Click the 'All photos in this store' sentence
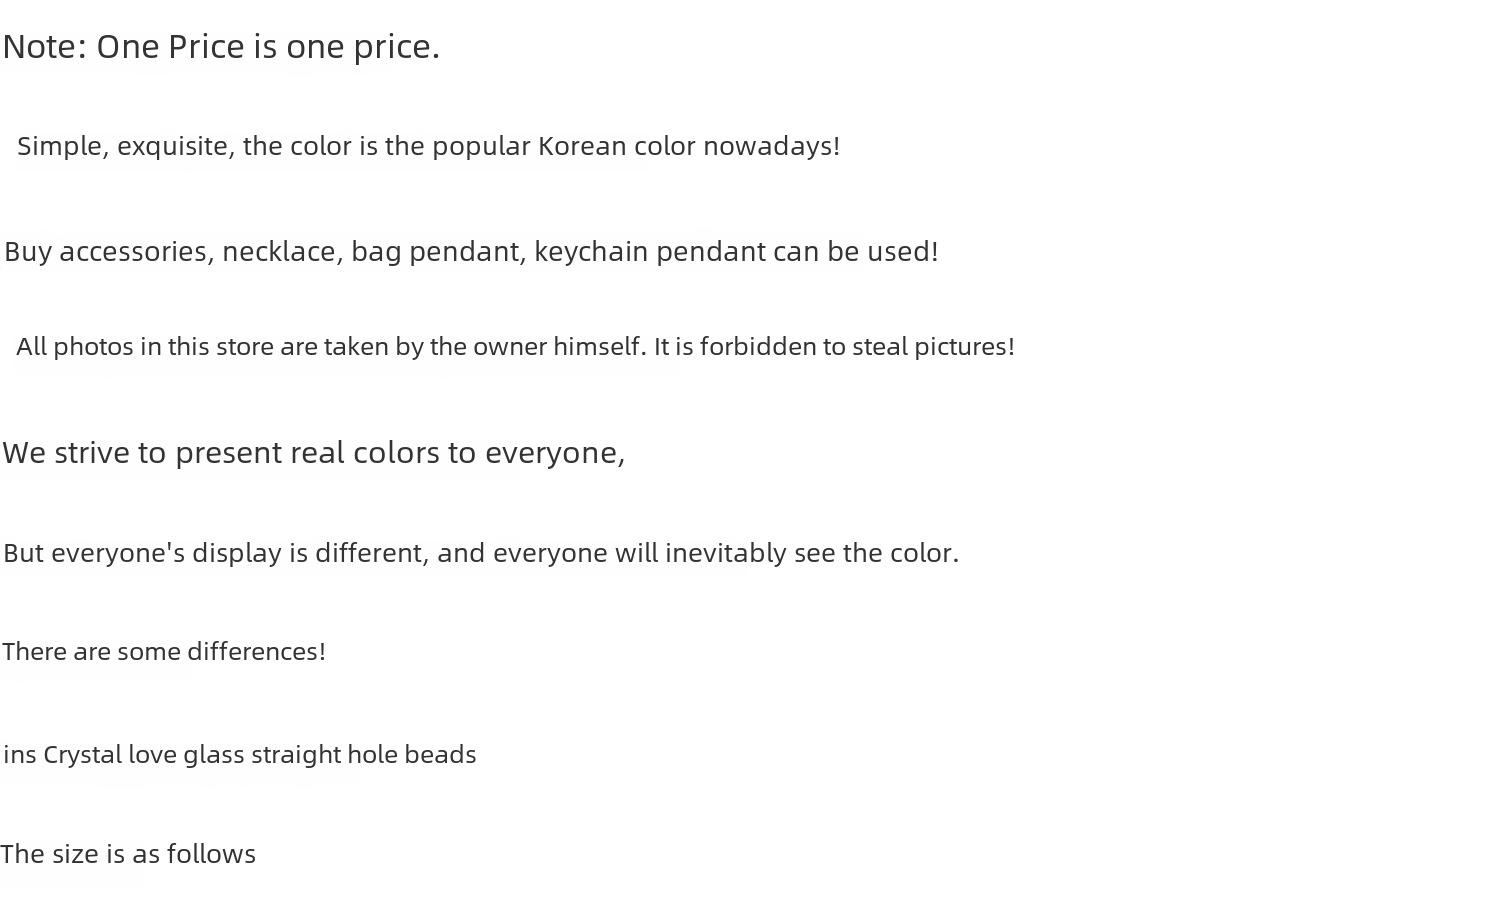1500x912 pixels. tap(515, 347)
